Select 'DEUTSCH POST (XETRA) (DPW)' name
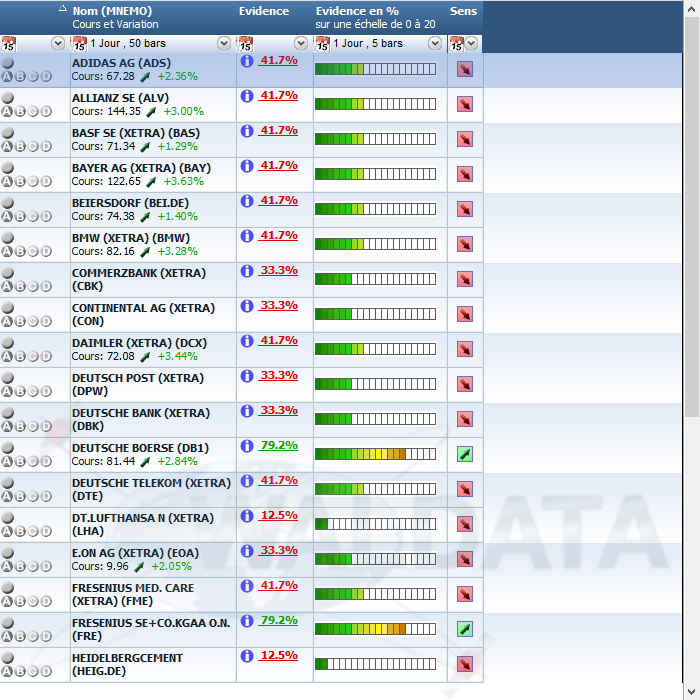 point(138,384)
